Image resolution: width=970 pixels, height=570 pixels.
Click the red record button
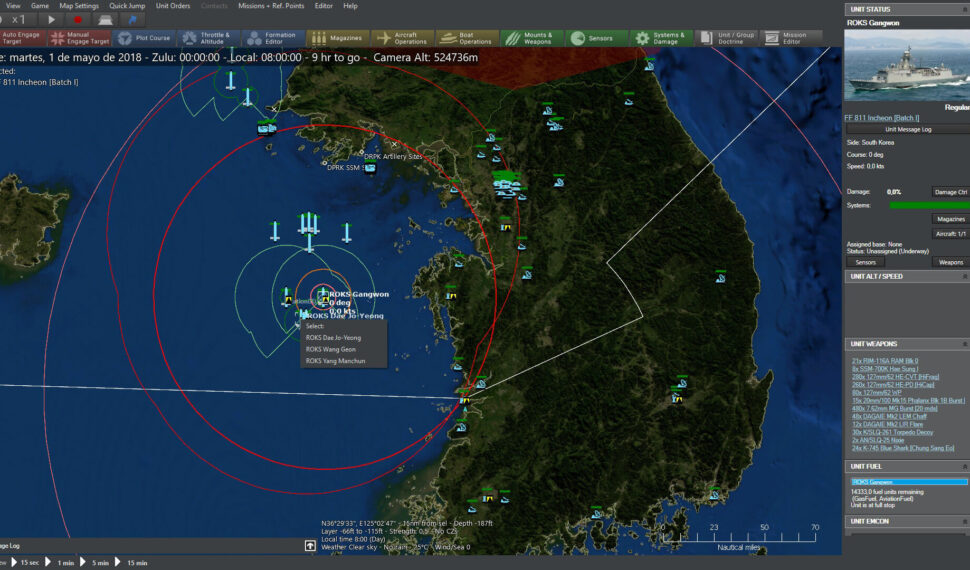pos(78,20)
